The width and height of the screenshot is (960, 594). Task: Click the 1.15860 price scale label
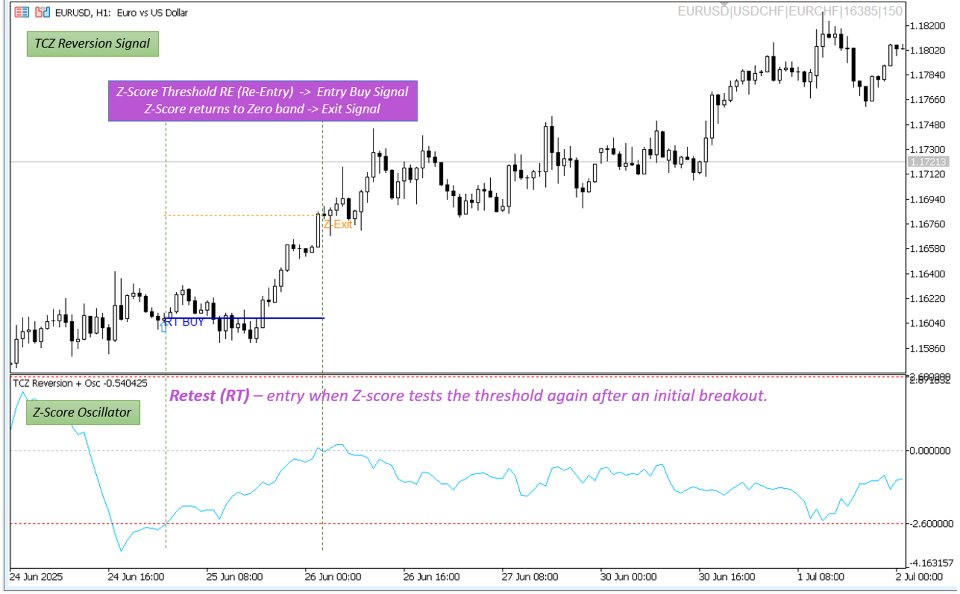928,348
